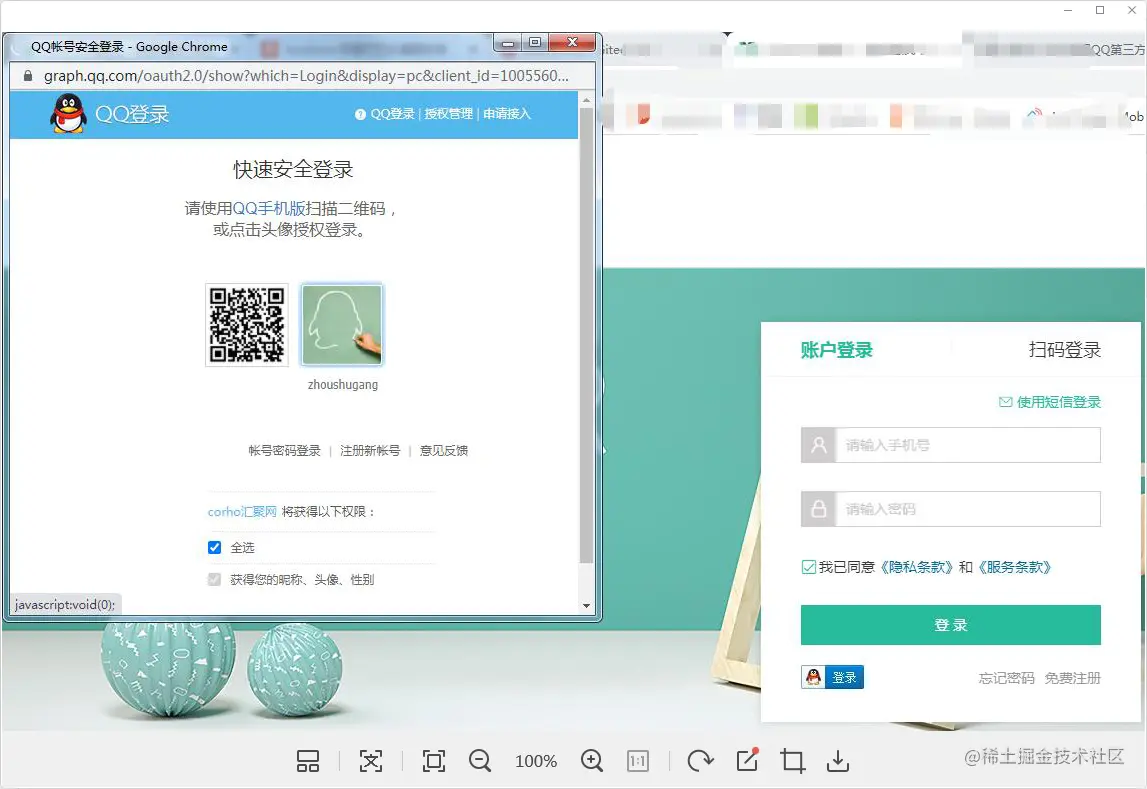Rotate the image with the rotate icon
1147x789 pixels.
point(701,761)
